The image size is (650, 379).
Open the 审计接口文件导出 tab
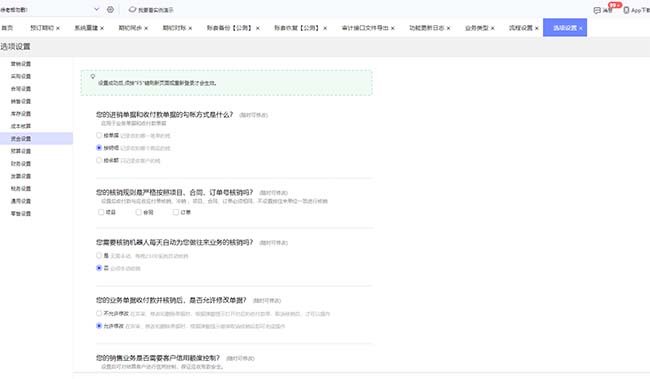click(365, 28)
